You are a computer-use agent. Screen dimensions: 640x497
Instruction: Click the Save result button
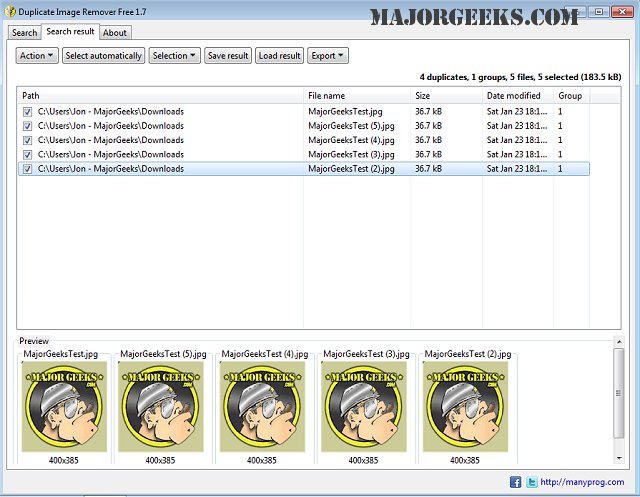coord(228,55)
